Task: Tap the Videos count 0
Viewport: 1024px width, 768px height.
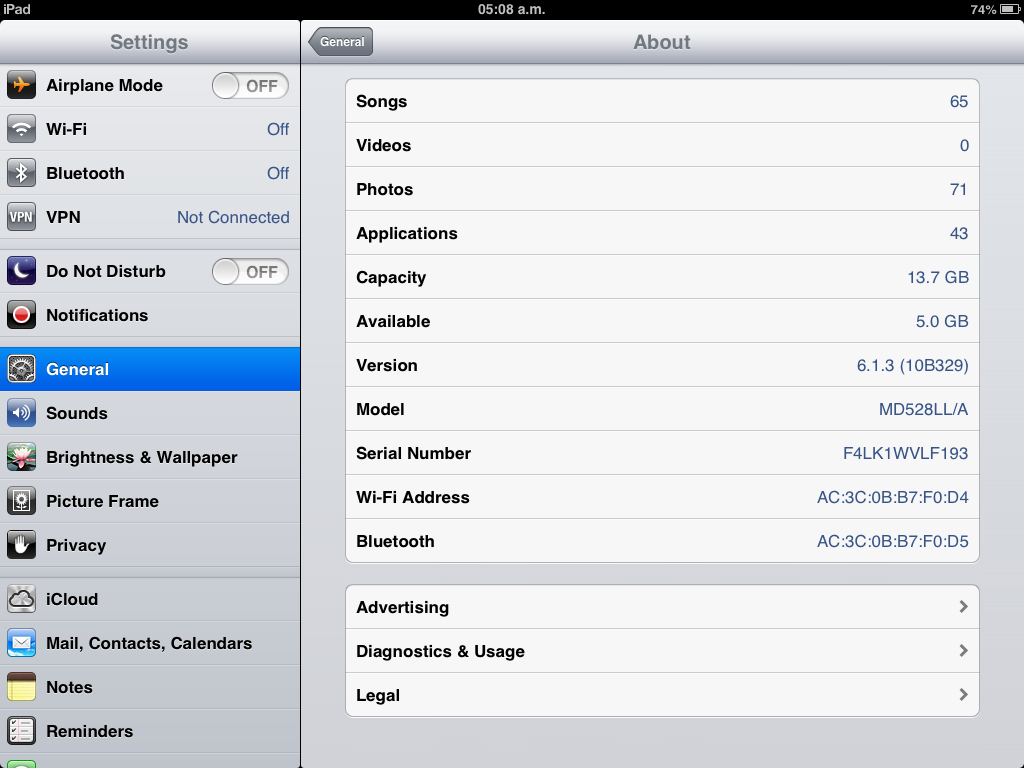Action: click(x=964, y=146)
